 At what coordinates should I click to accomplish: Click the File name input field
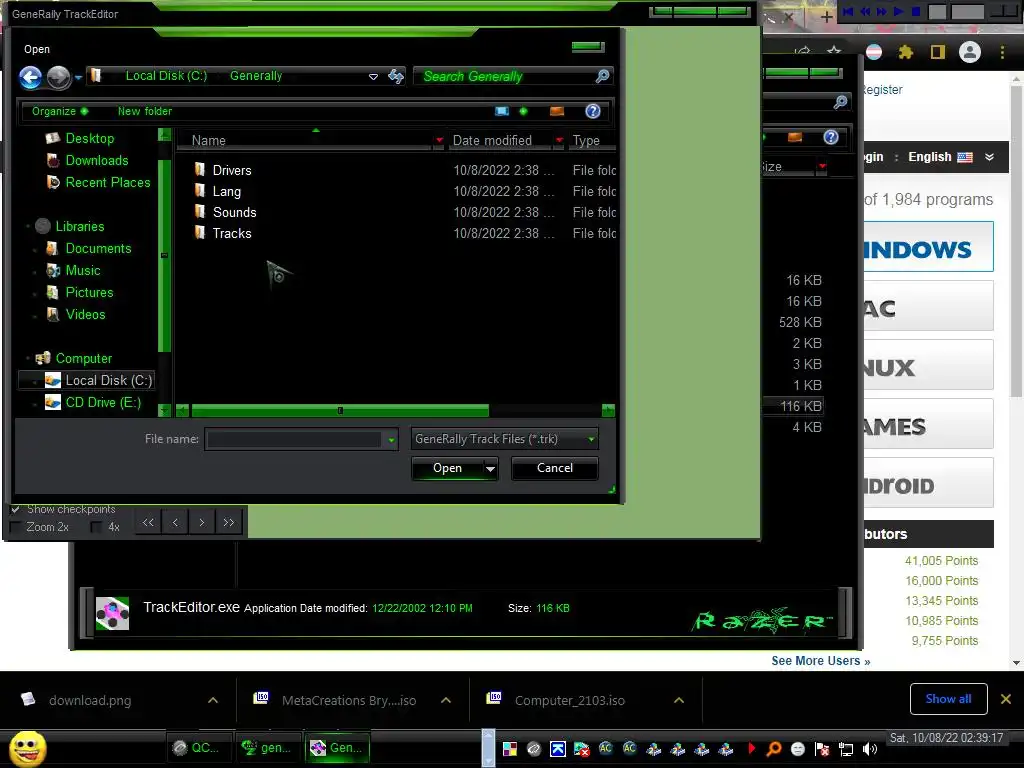[x=295, y=440]
